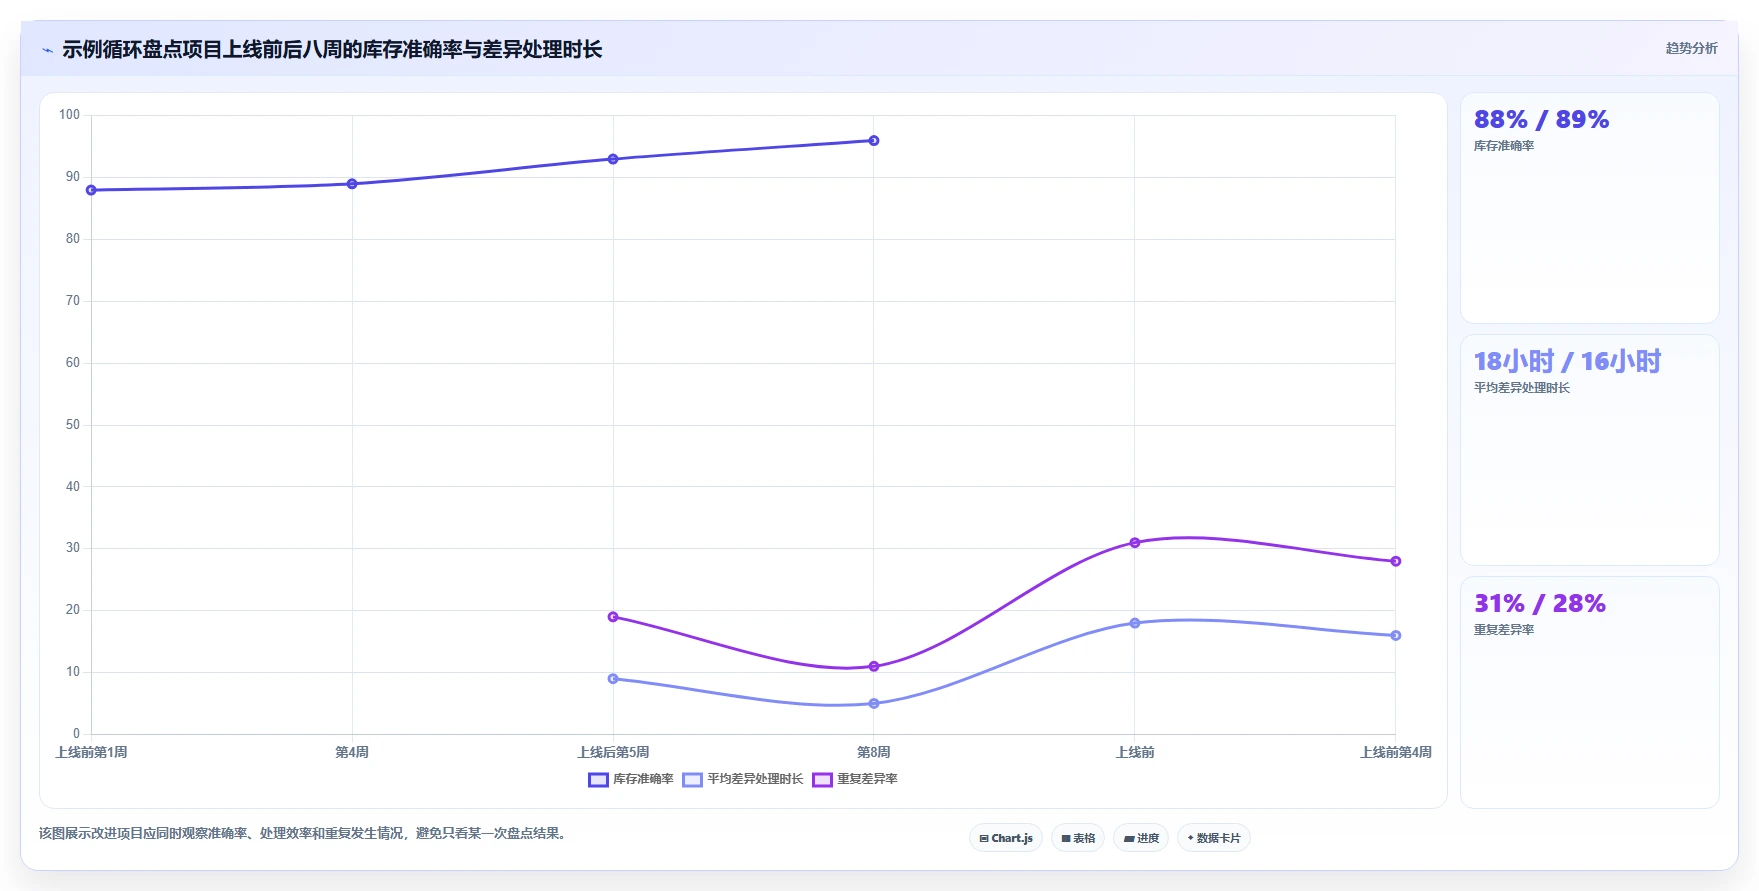This screenshot has width=1759, height=891.
Task: Select the 重复差异率 point at 上线后第5周
Action: [613, 617]
